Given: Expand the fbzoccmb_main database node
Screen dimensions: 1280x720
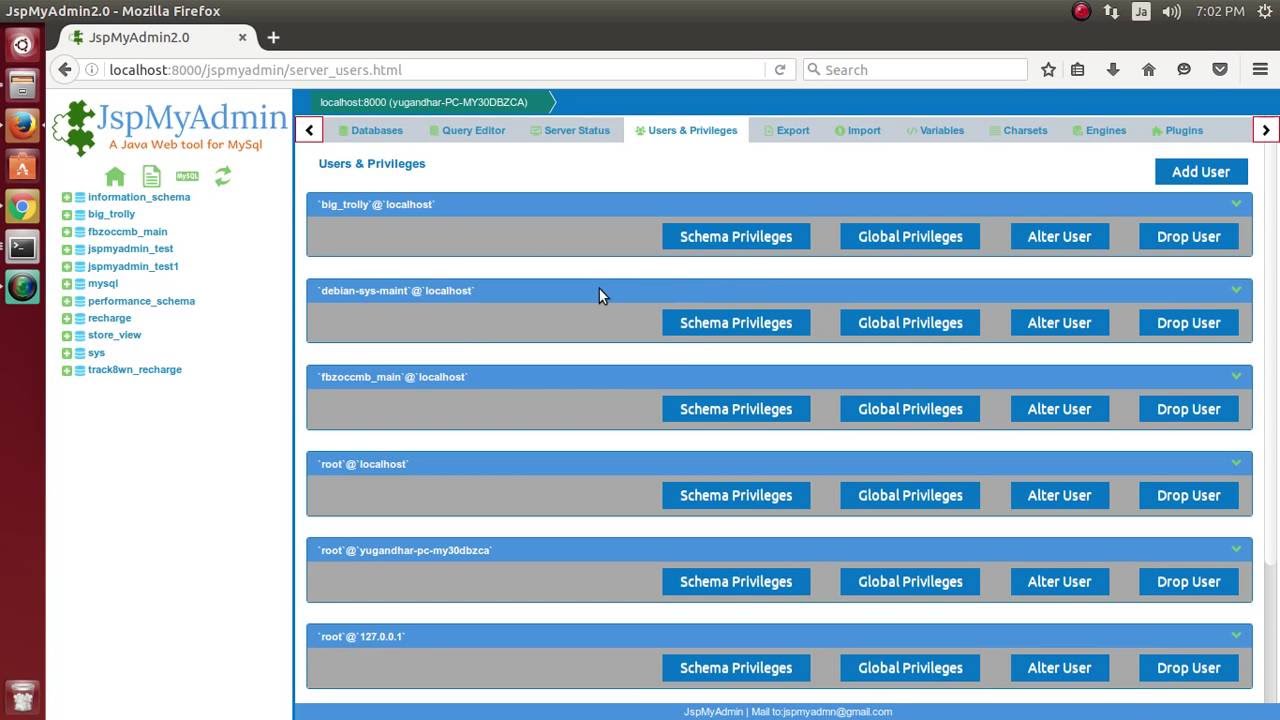Looking at the screenshot, I should coord(67,231).
